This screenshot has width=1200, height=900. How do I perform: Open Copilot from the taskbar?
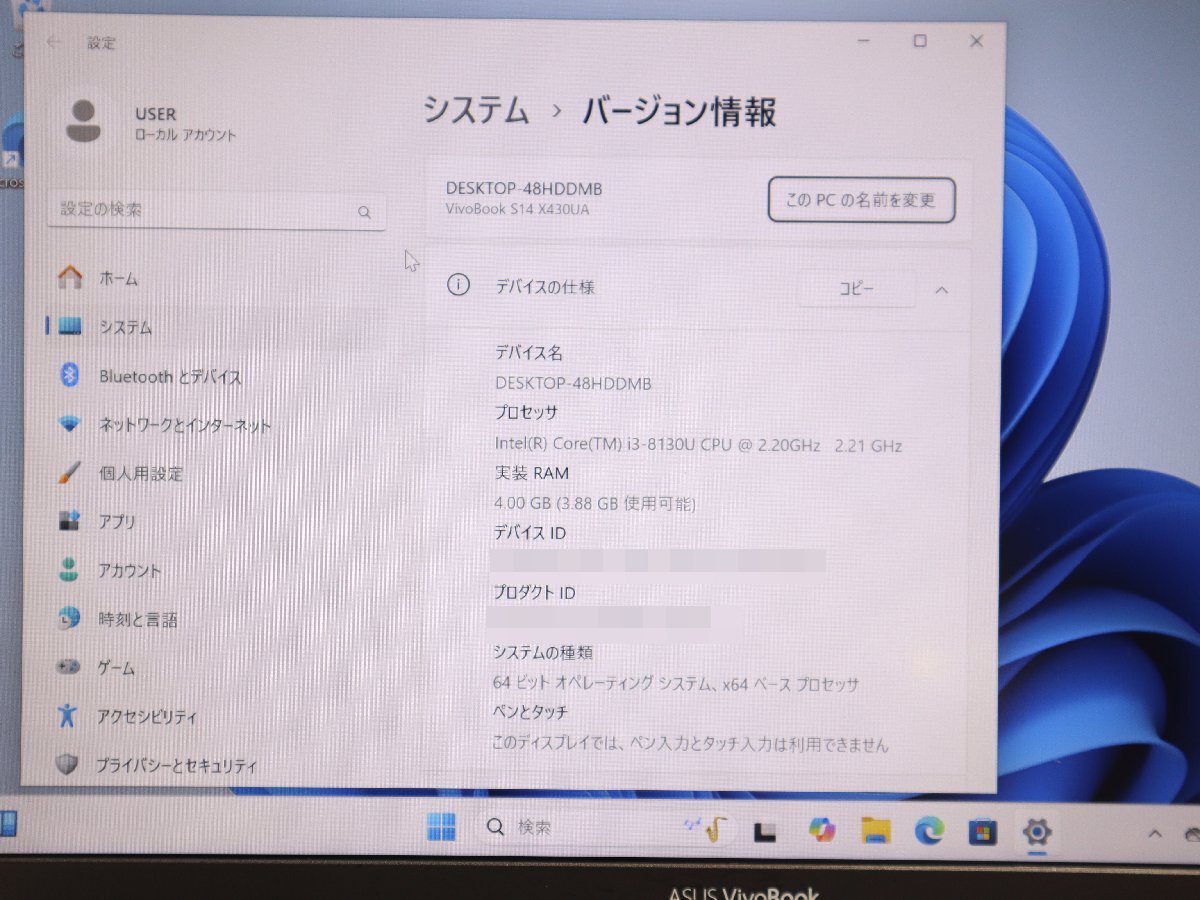pyautogui.click(x=822, y=830)
